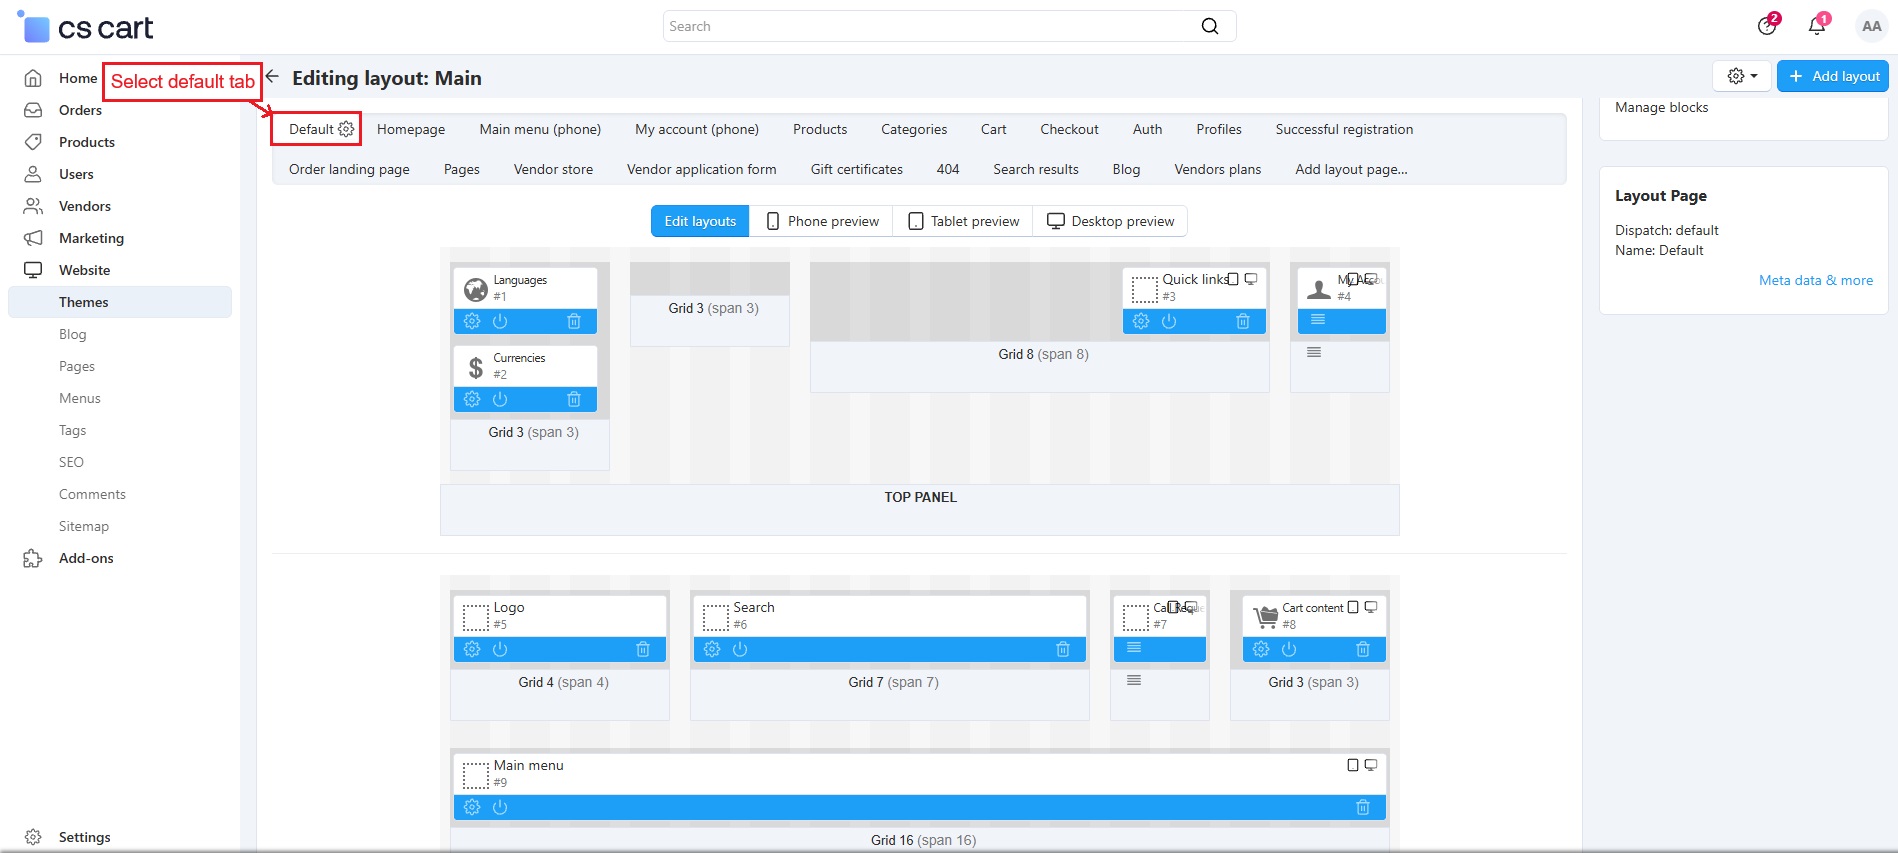Screen dimensions: 1898x853
Task: Delete the Search block with trash icon
Action: (x=1063, y=649)
